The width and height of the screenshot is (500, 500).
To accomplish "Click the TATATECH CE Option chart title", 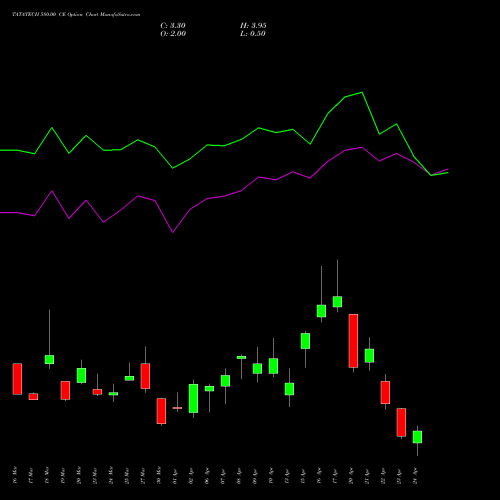I will pyautogui.click(x=76, y=15).
